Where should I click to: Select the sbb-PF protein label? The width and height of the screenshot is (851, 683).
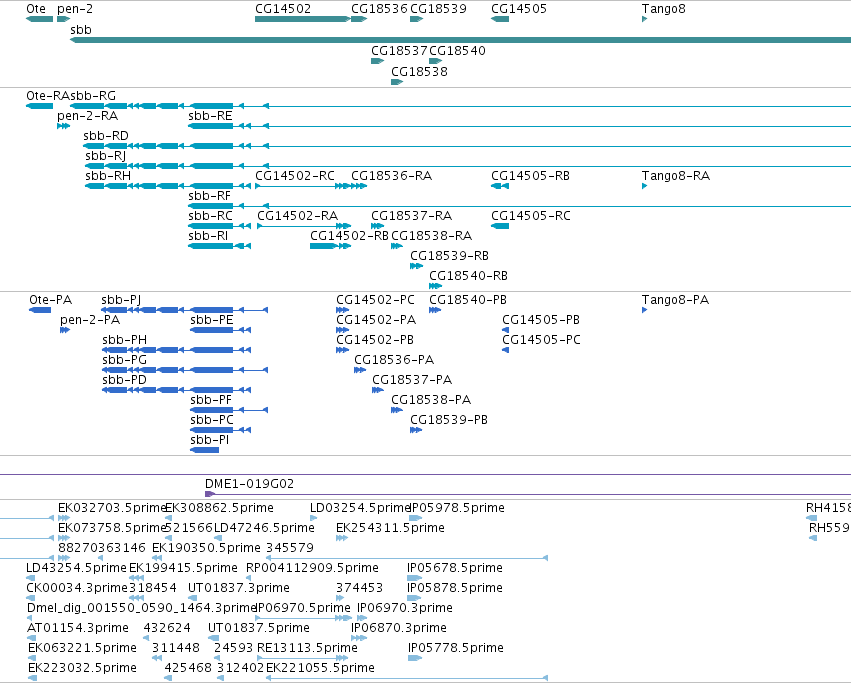click(x=211, y=400)
